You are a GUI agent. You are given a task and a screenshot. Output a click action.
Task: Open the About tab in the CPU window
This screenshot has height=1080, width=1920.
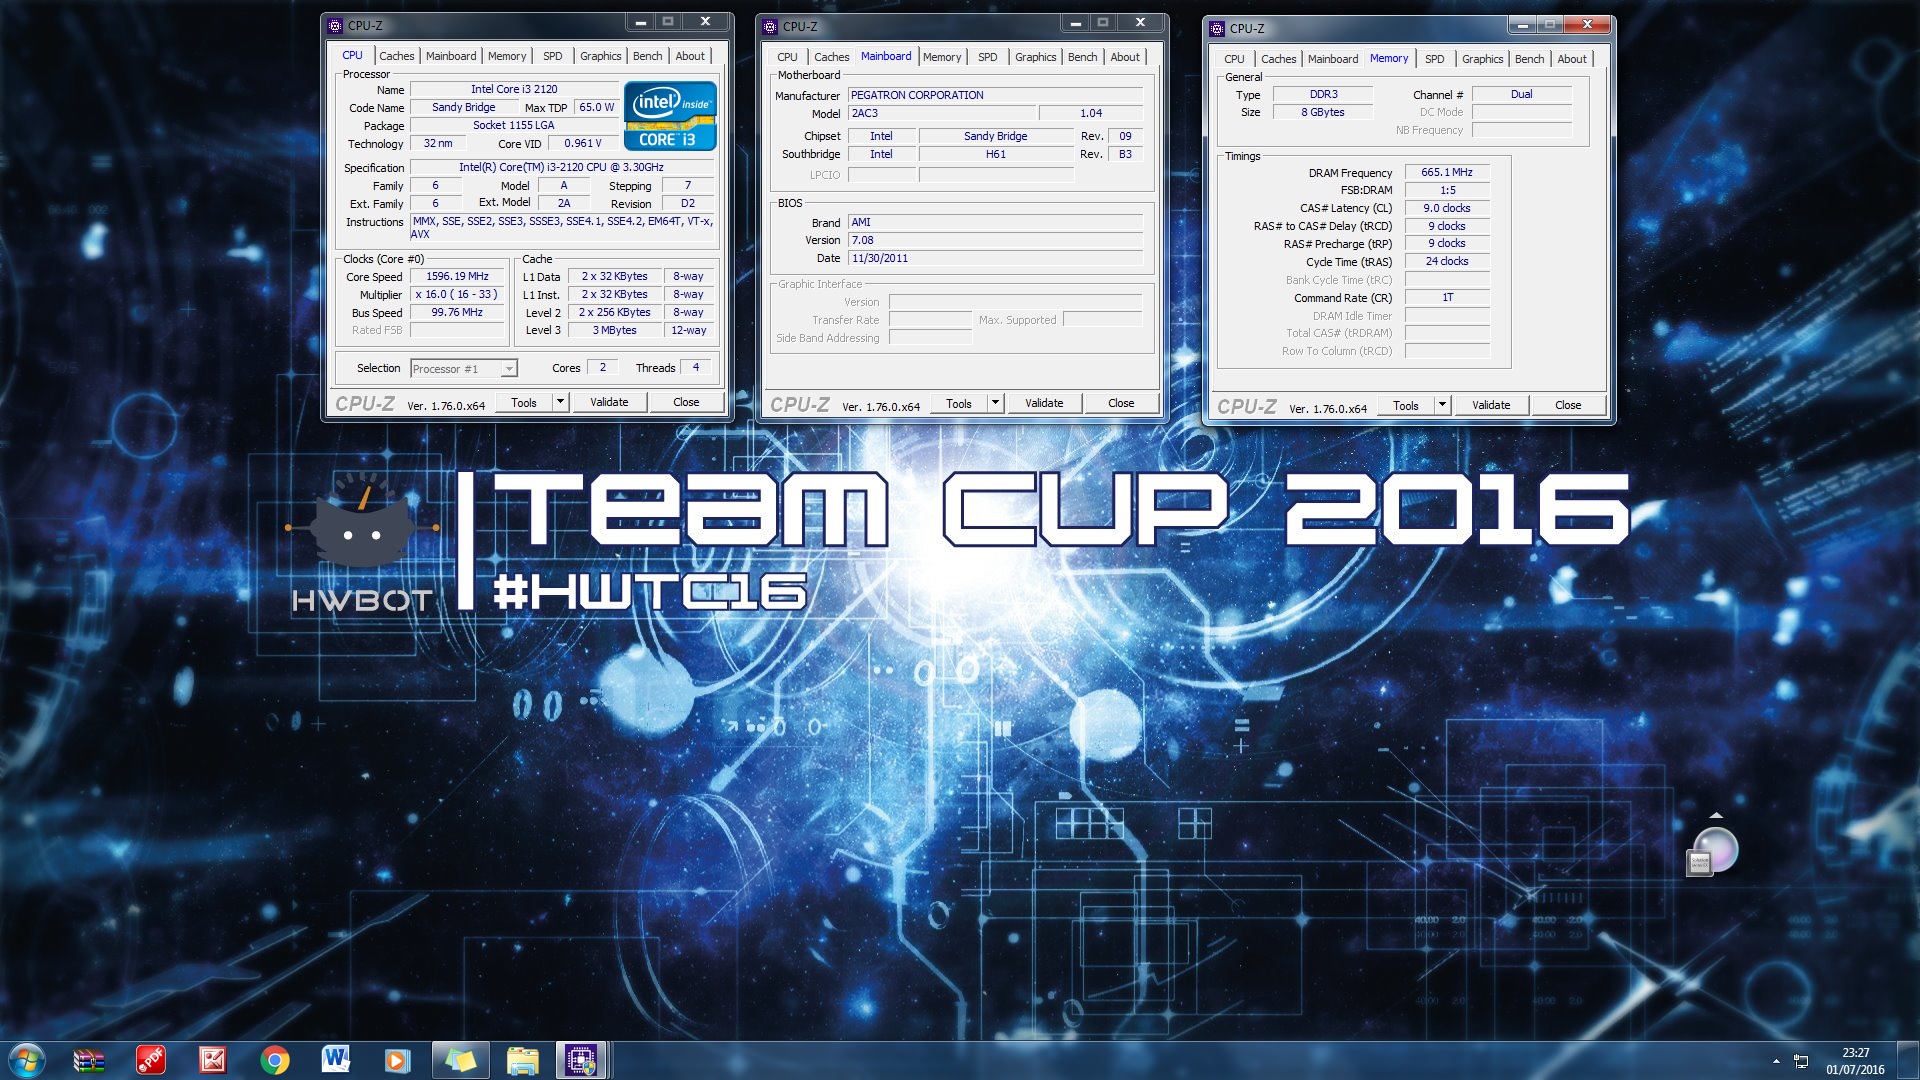(690, 56)
